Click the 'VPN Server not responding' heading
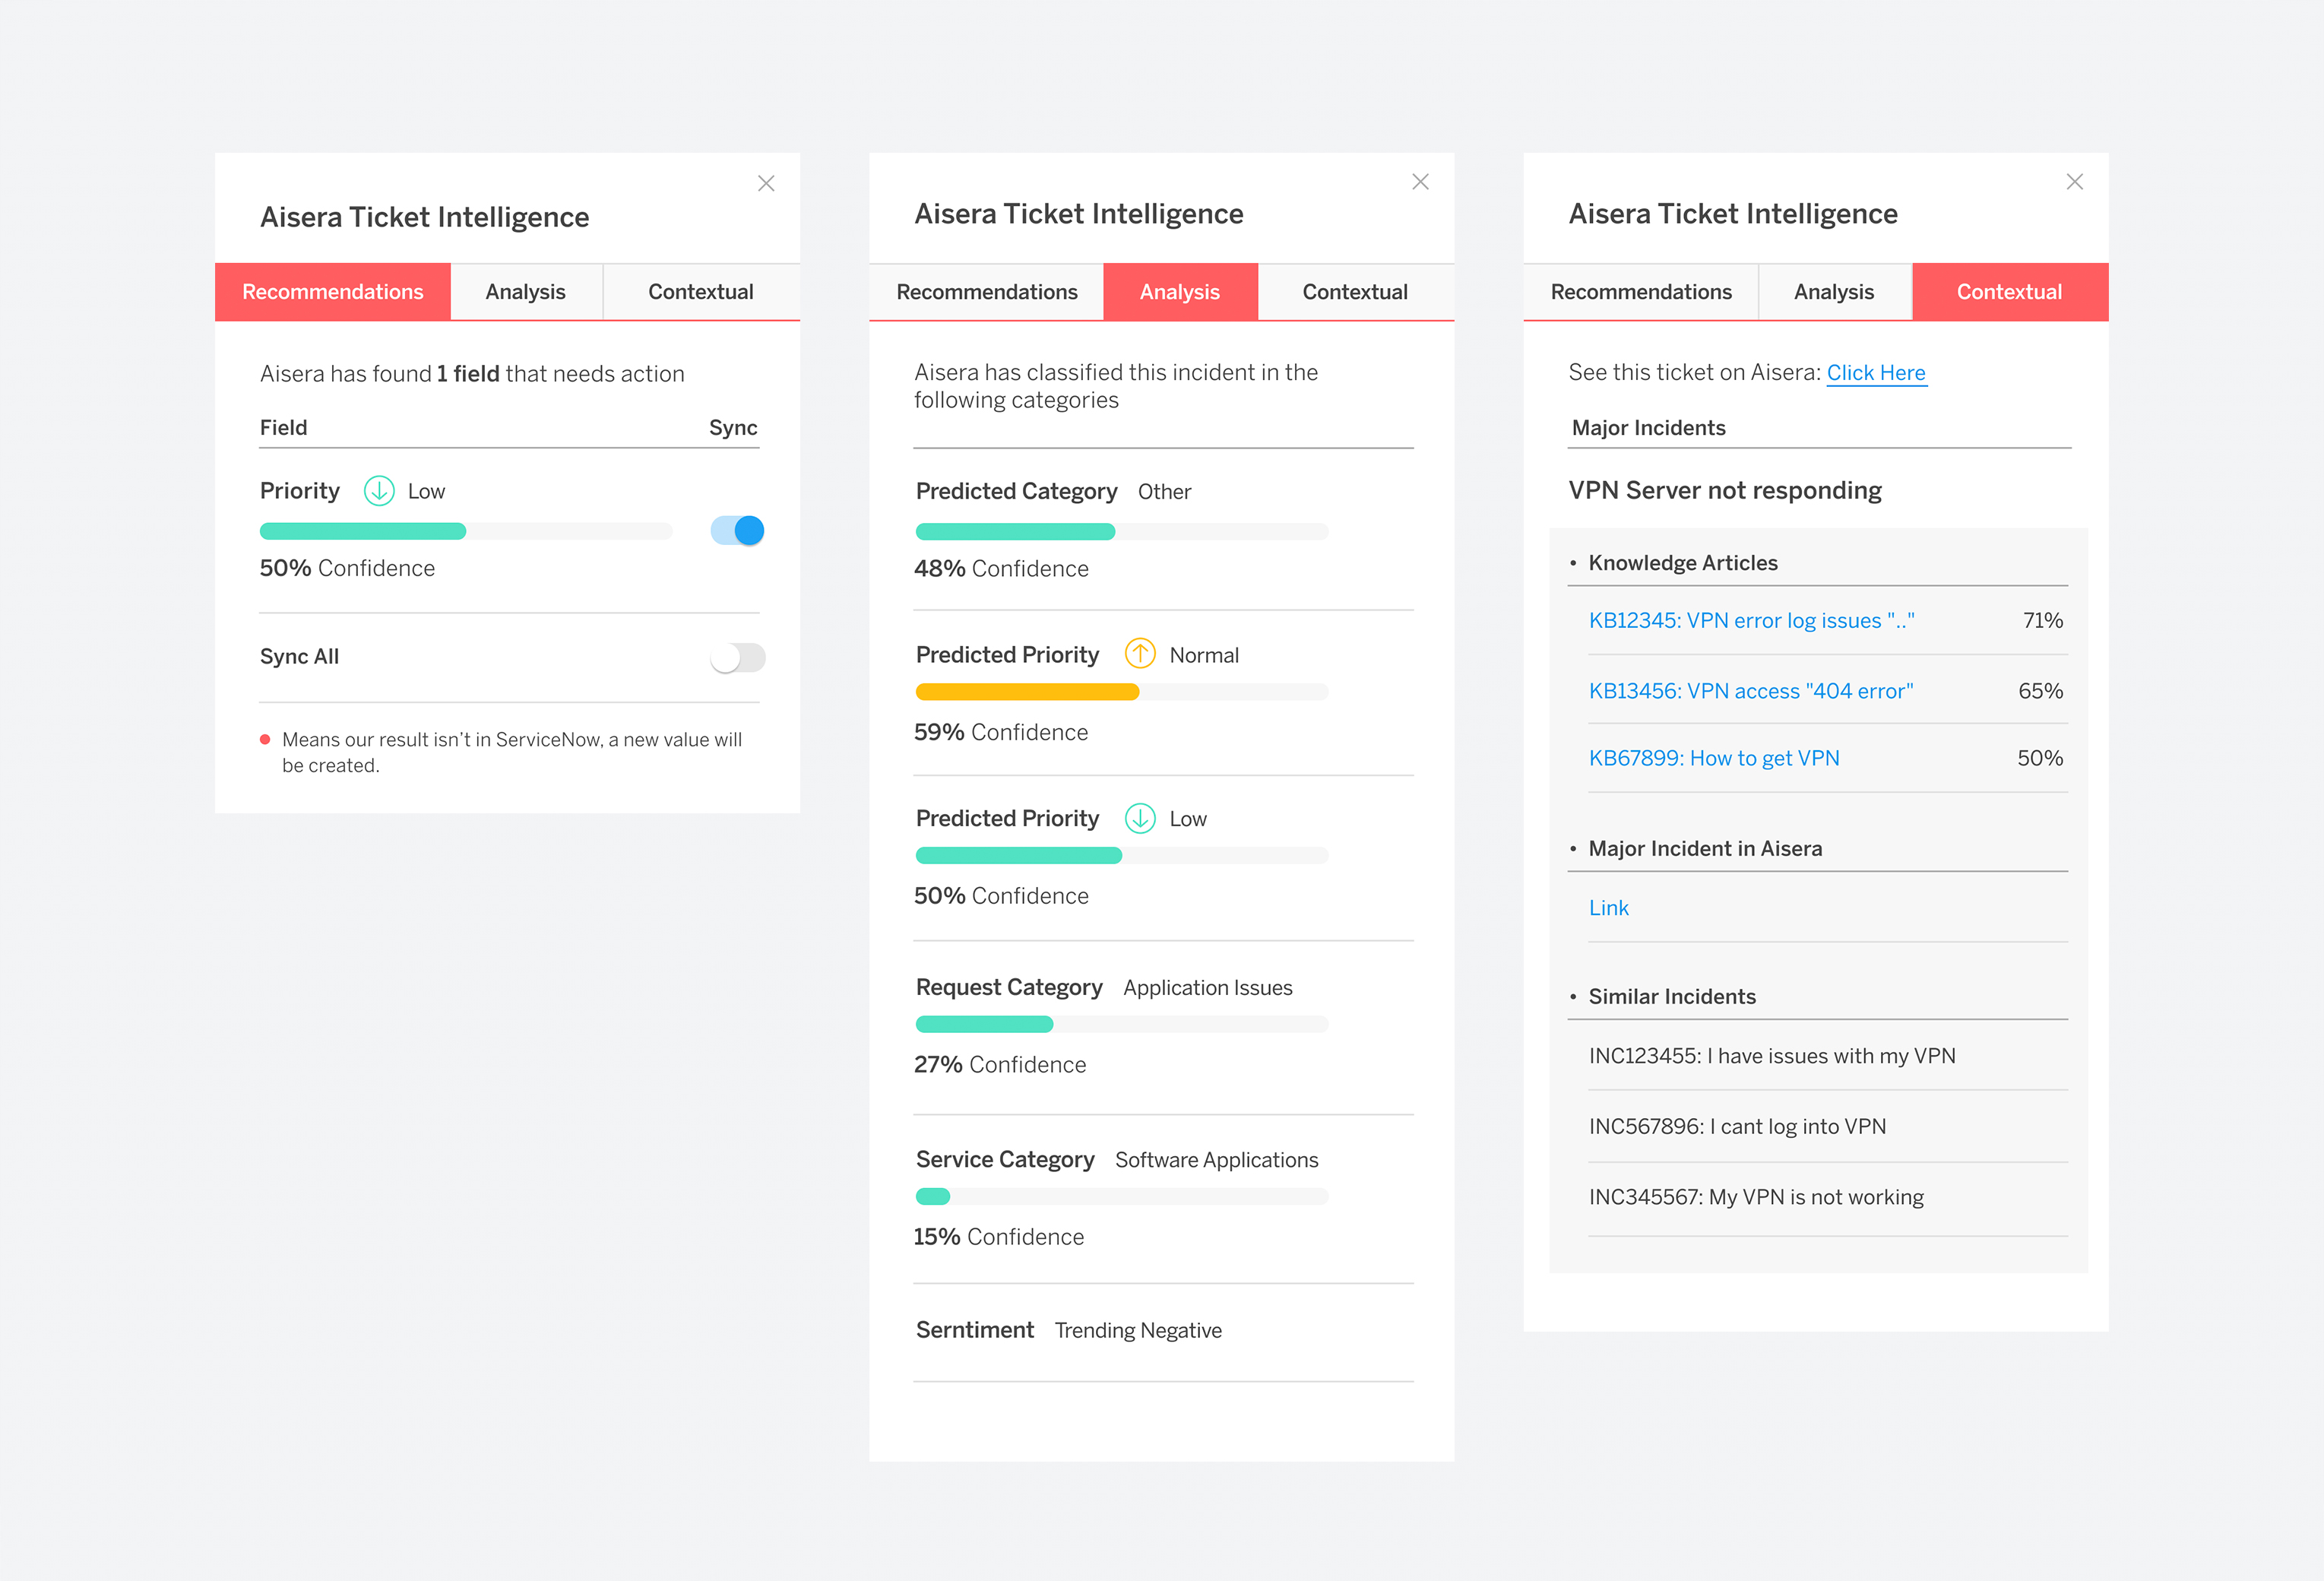The width and height of the screenshot is (2324, 1581). pyautogui.click(x=1725, y=490)
